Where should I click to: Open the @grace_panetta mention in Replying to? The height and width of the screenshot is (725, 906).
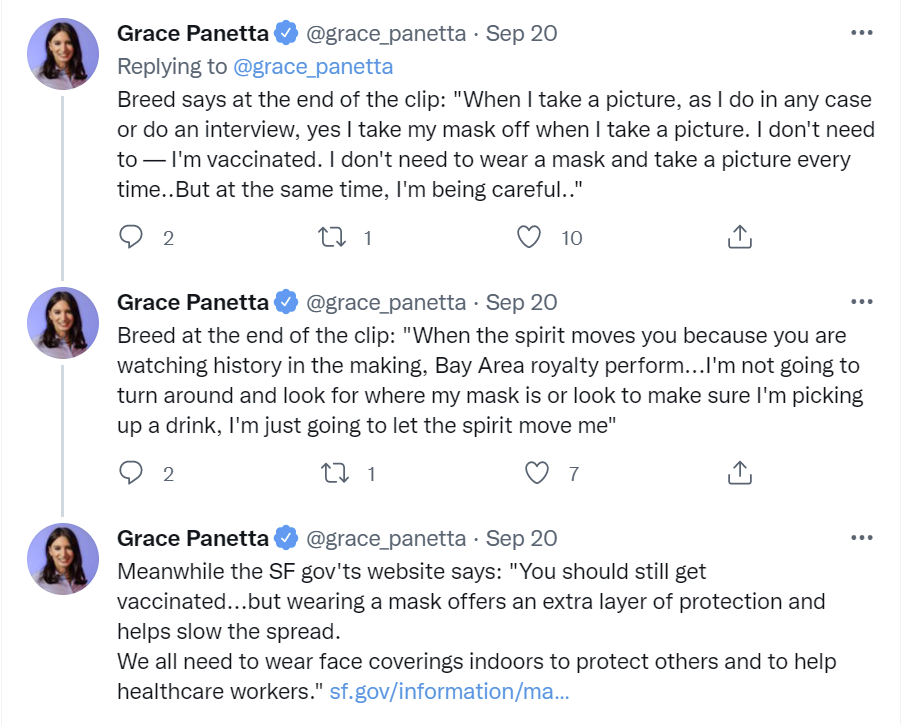pyautogui.click(x=313, y=67)
